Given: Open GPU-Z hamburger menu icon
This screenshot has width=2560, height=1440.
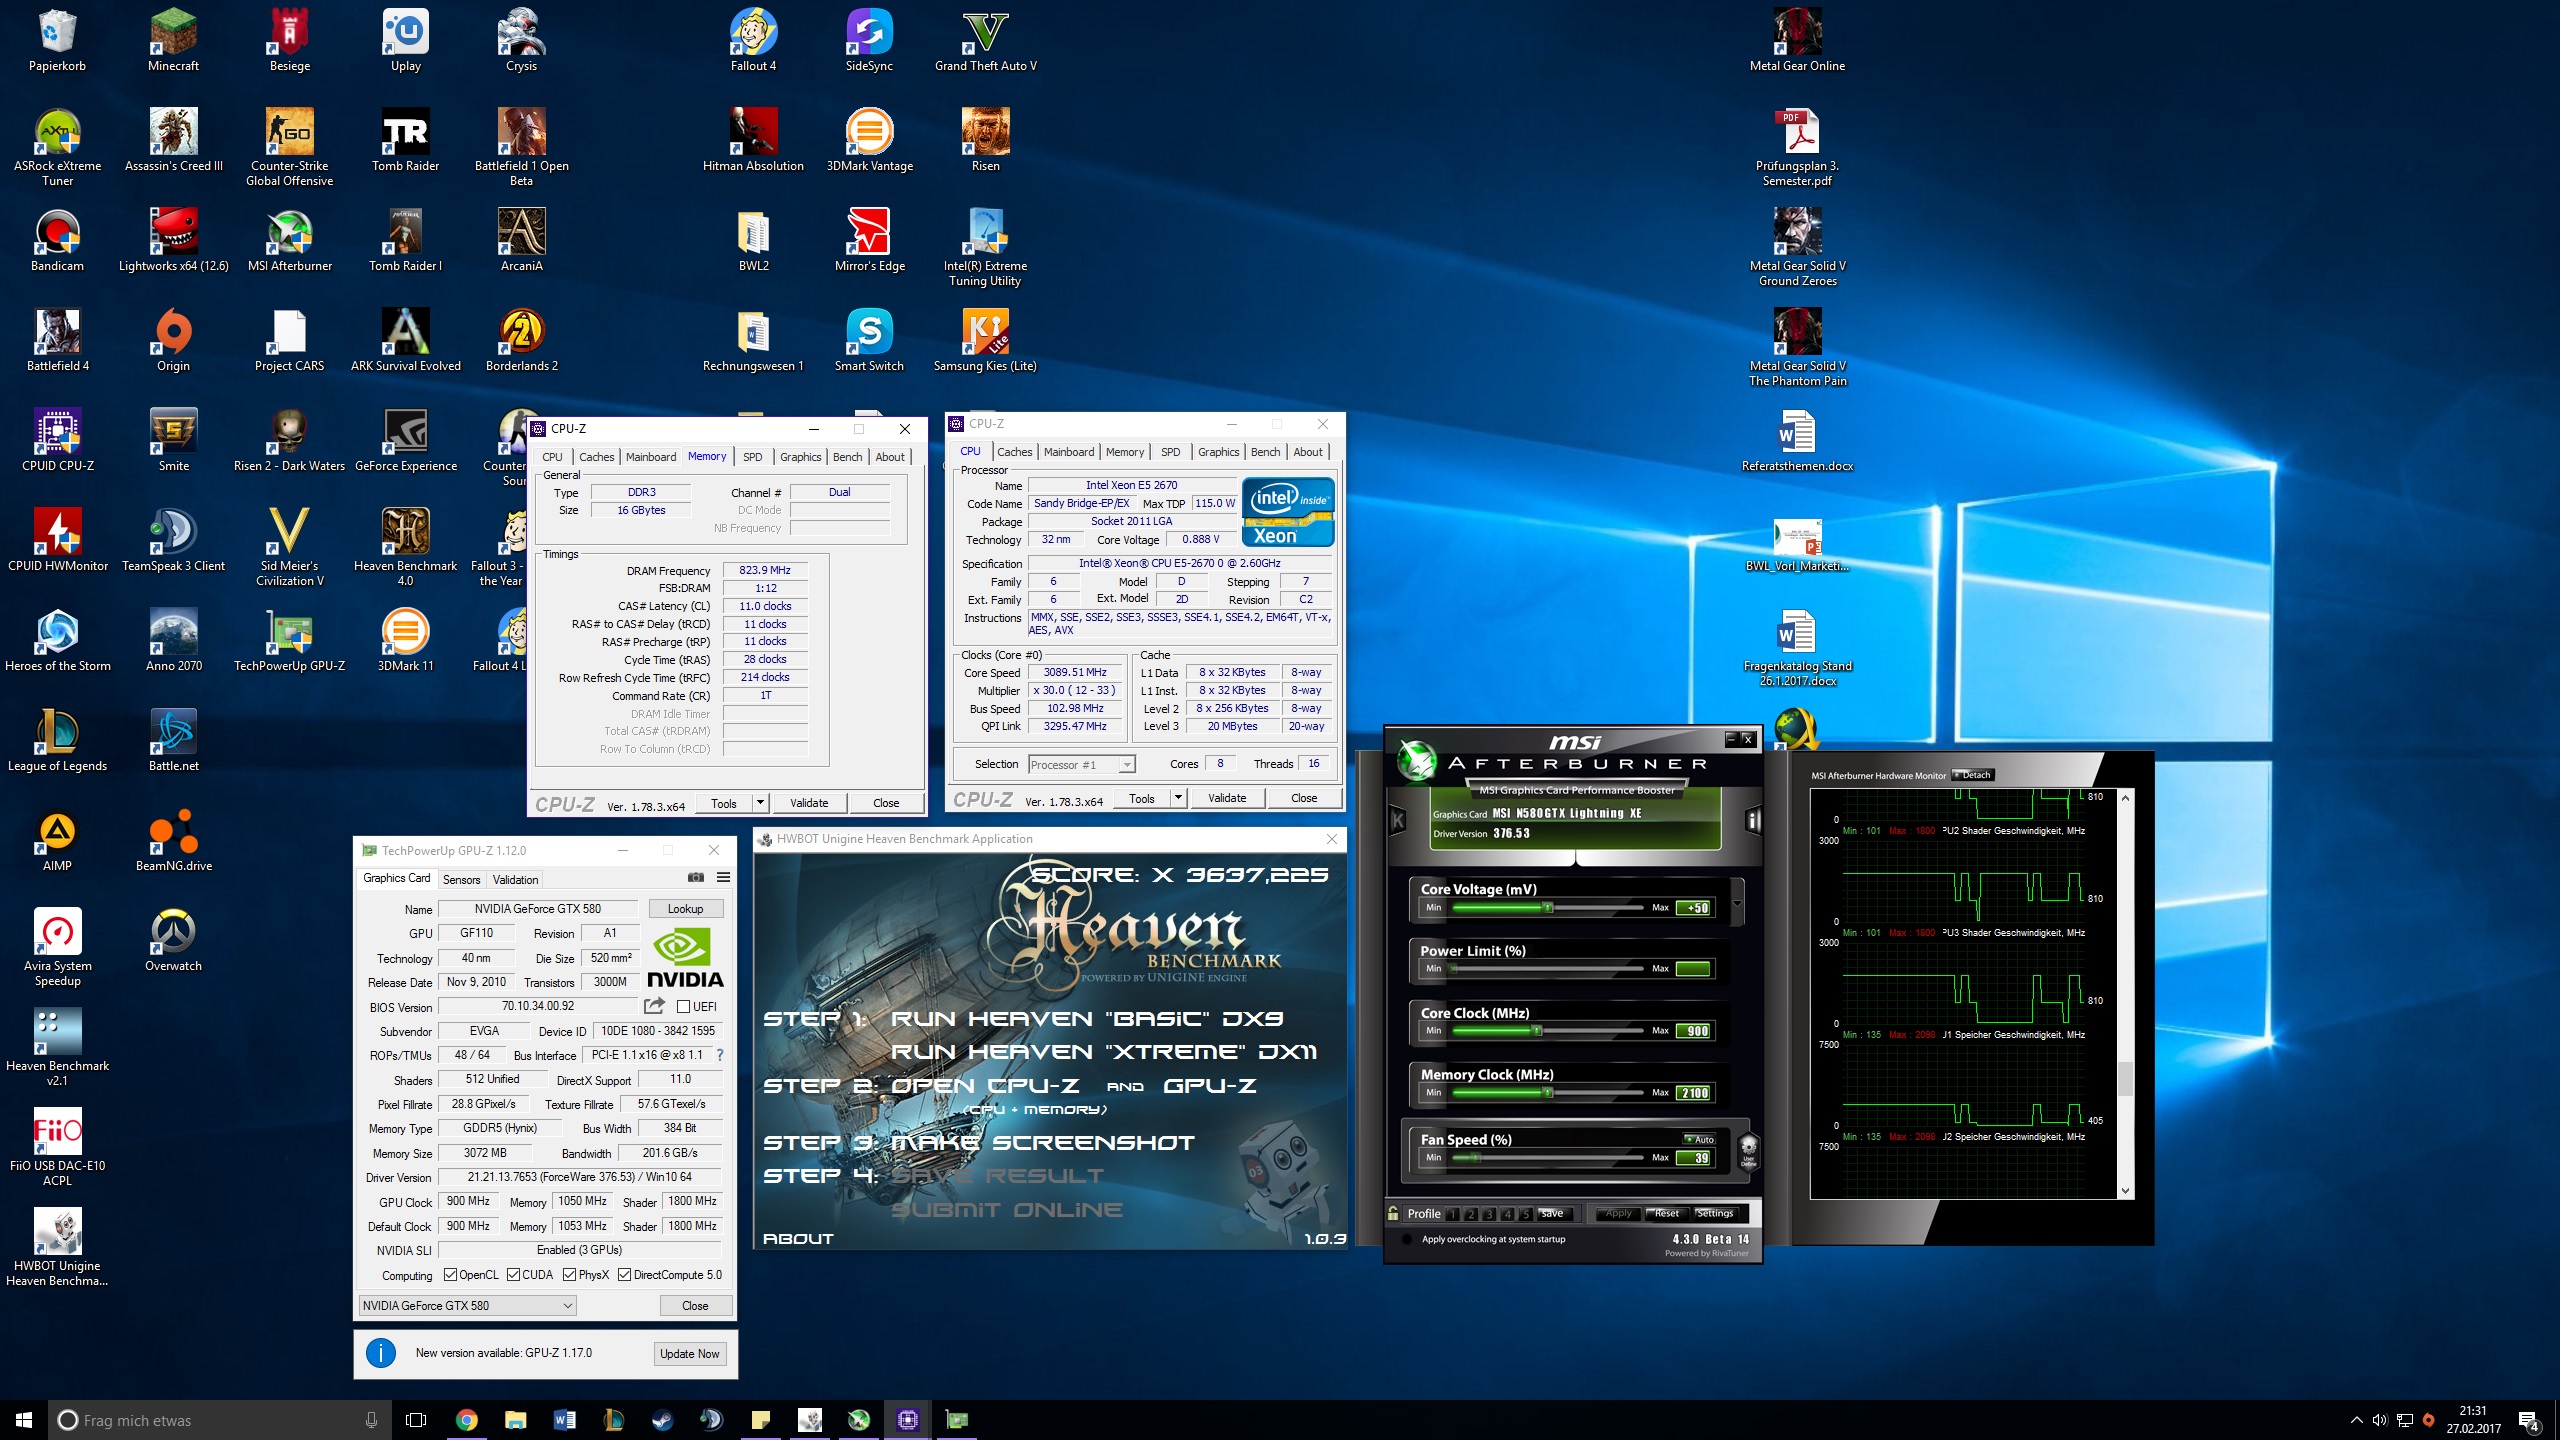Looking at the screenshot, I should 723,878.
